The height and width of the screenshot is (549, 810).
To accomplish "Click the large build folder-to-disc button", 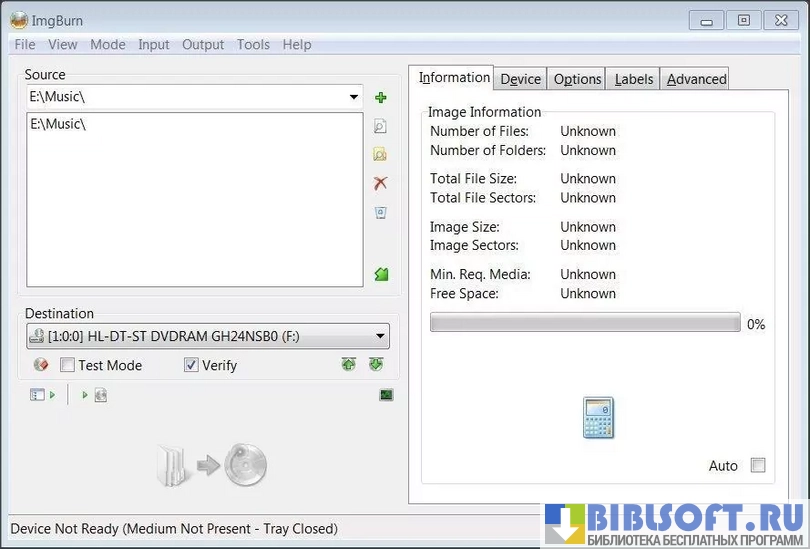I will [x=211, y=466].
